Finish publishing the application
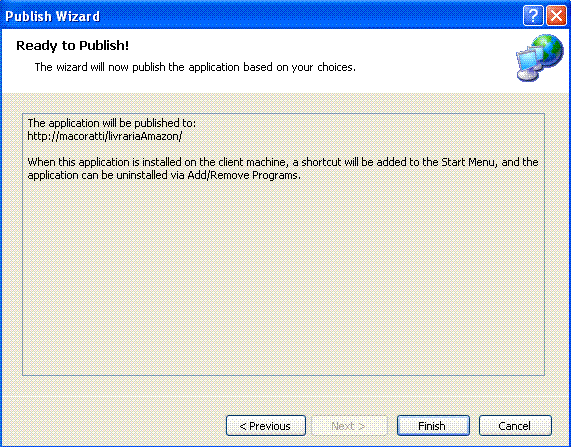Viewport: 571px width, 447px height. [433, 426]
